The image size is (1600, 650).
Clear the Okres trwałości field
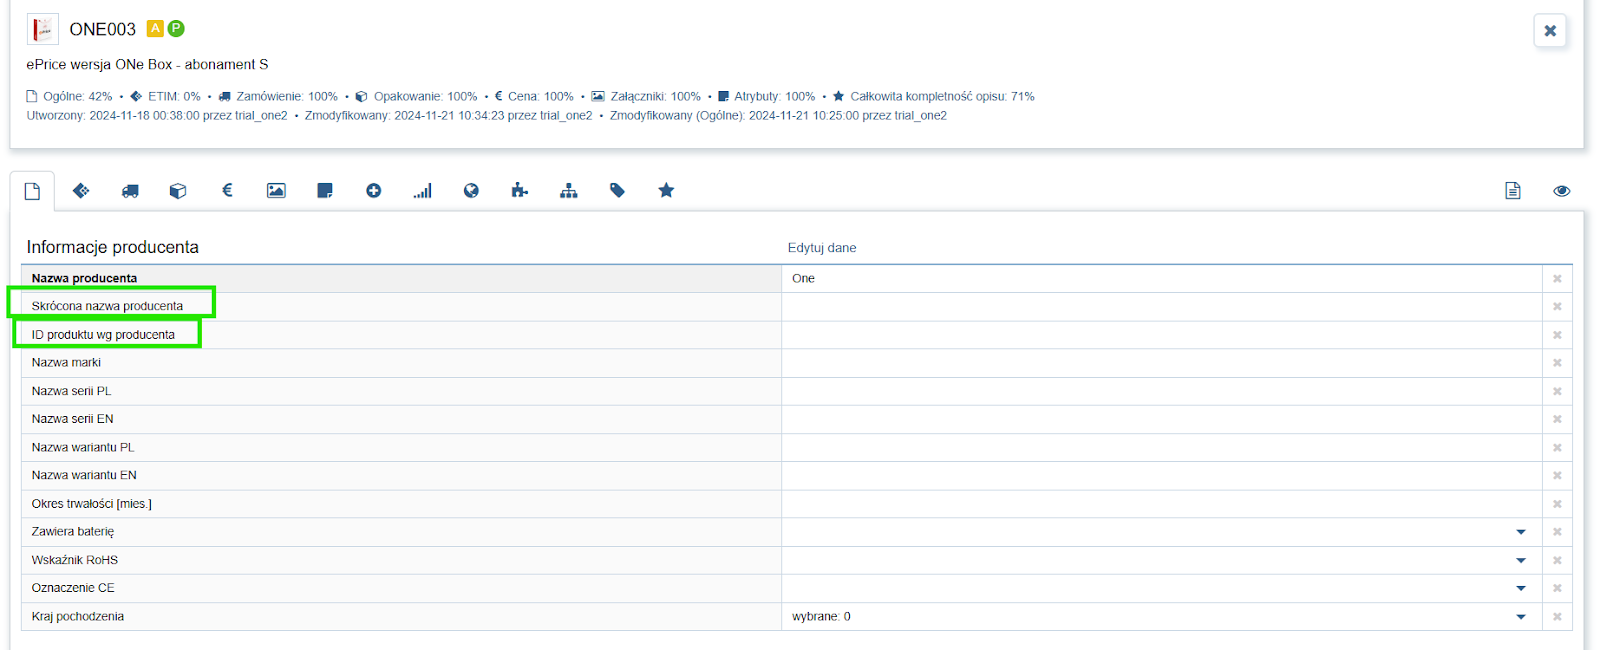click(1557, 504)
